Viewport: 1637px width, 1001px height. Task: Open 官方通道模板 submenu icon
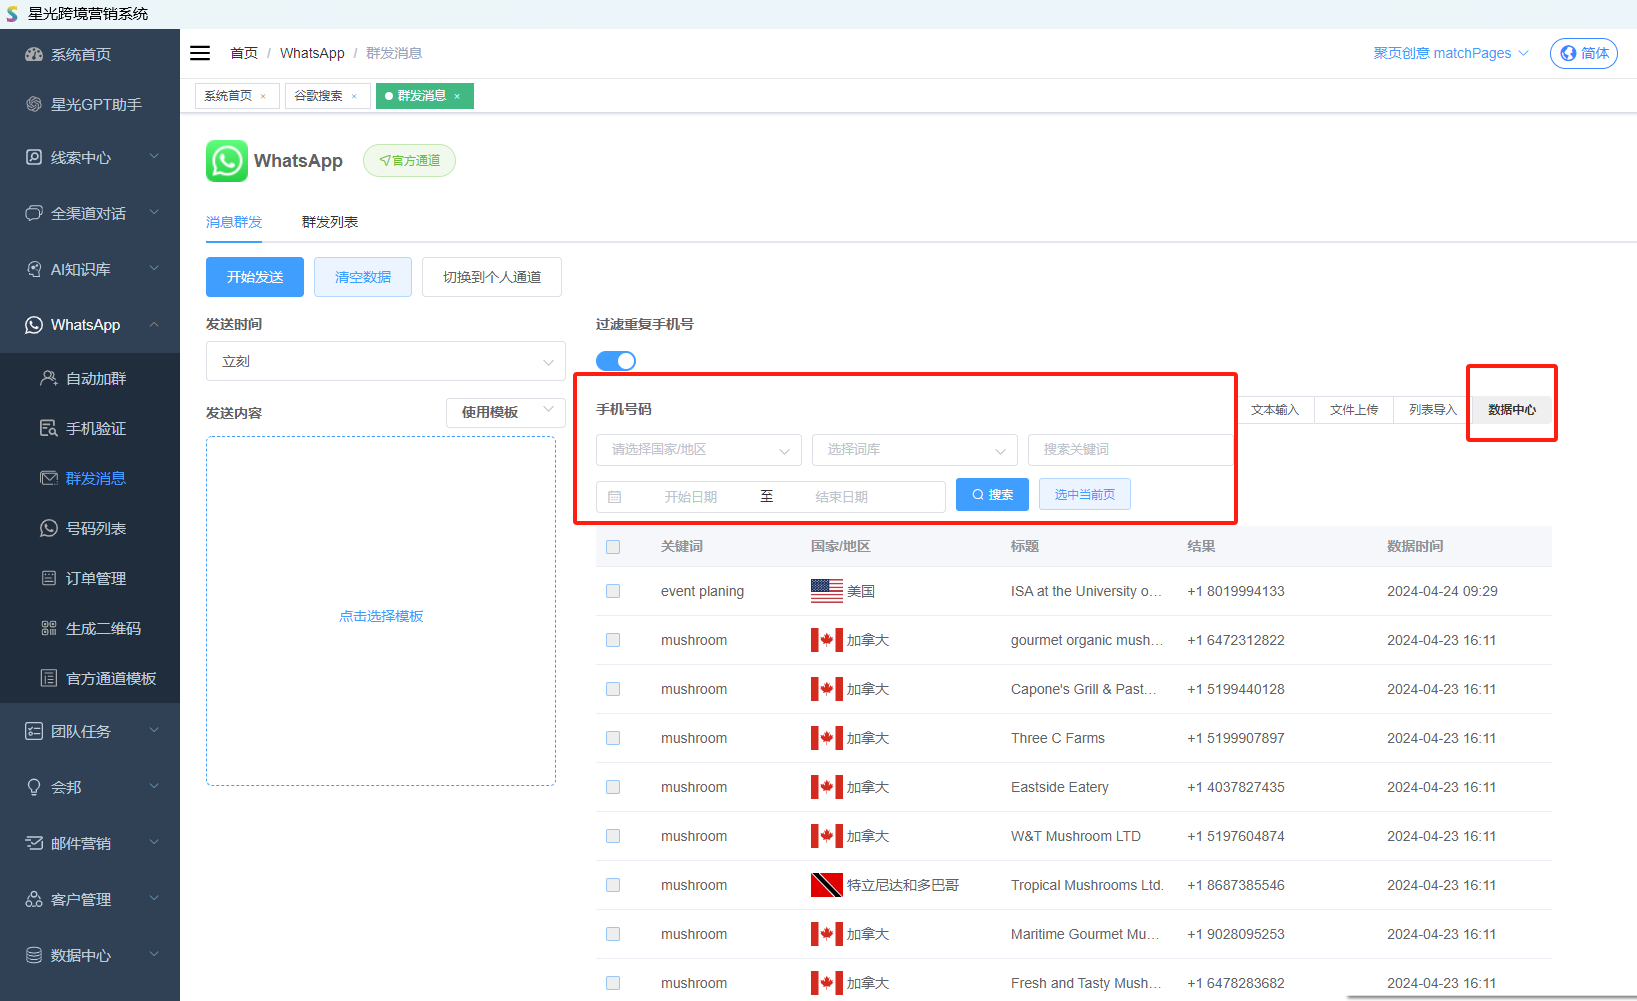click(49, 678)
